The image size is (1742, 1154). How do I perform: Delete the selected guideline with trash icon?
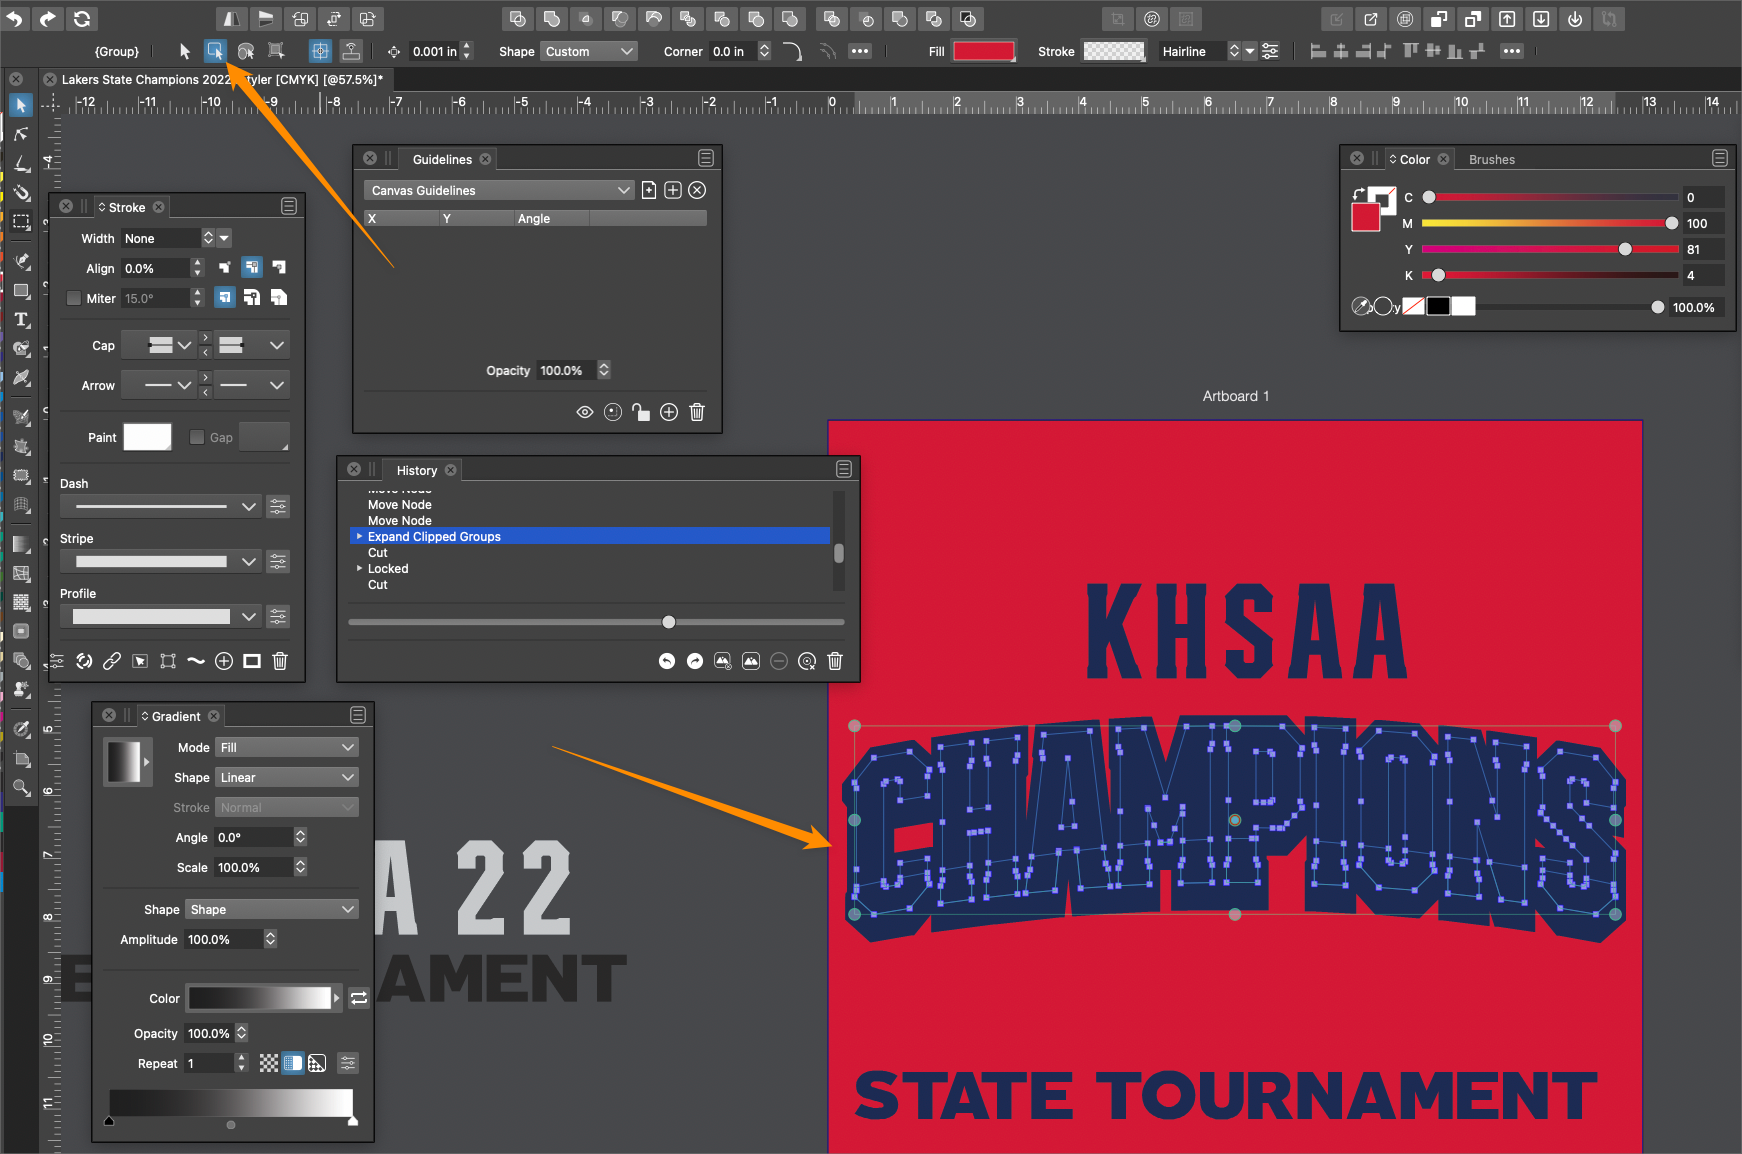pos(697,412)
